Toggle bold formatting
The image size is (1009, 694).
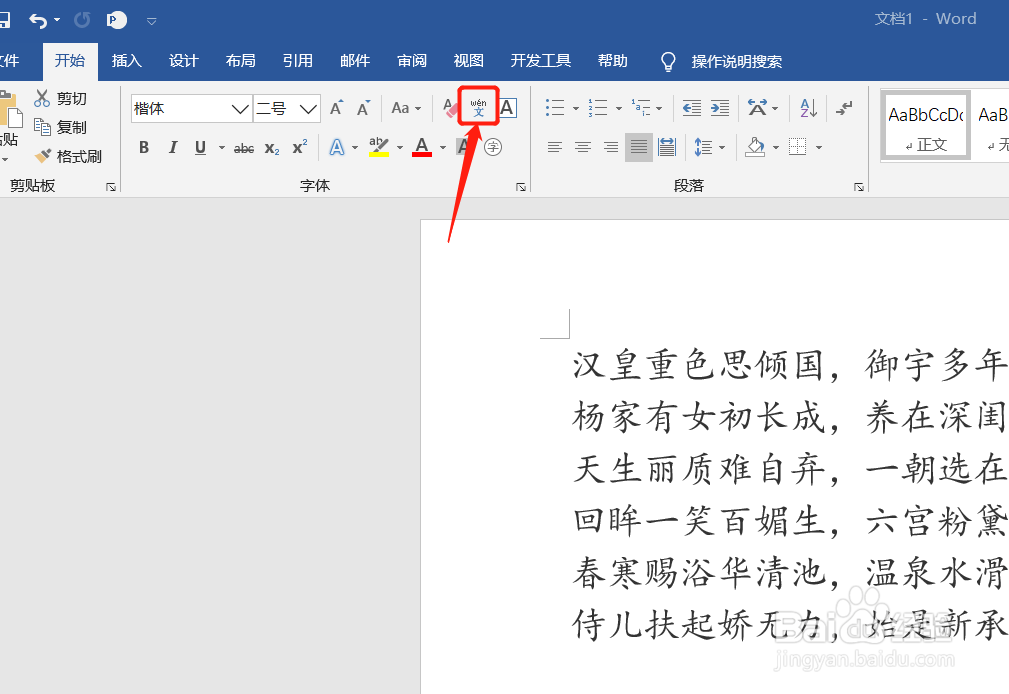(143, 147)
